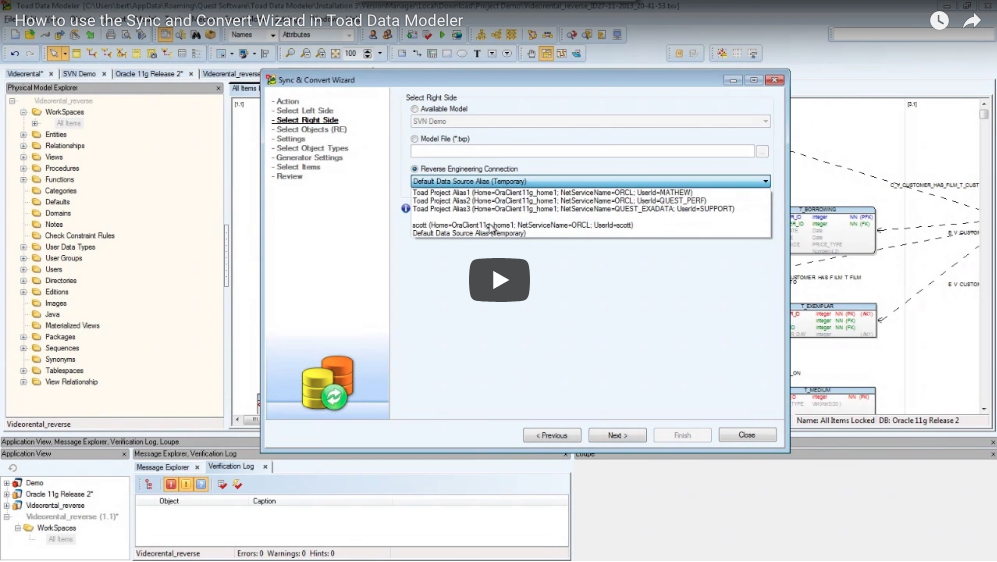Click the Watch Later clock icon
This screenshot has width=997, height=562.
938,20
